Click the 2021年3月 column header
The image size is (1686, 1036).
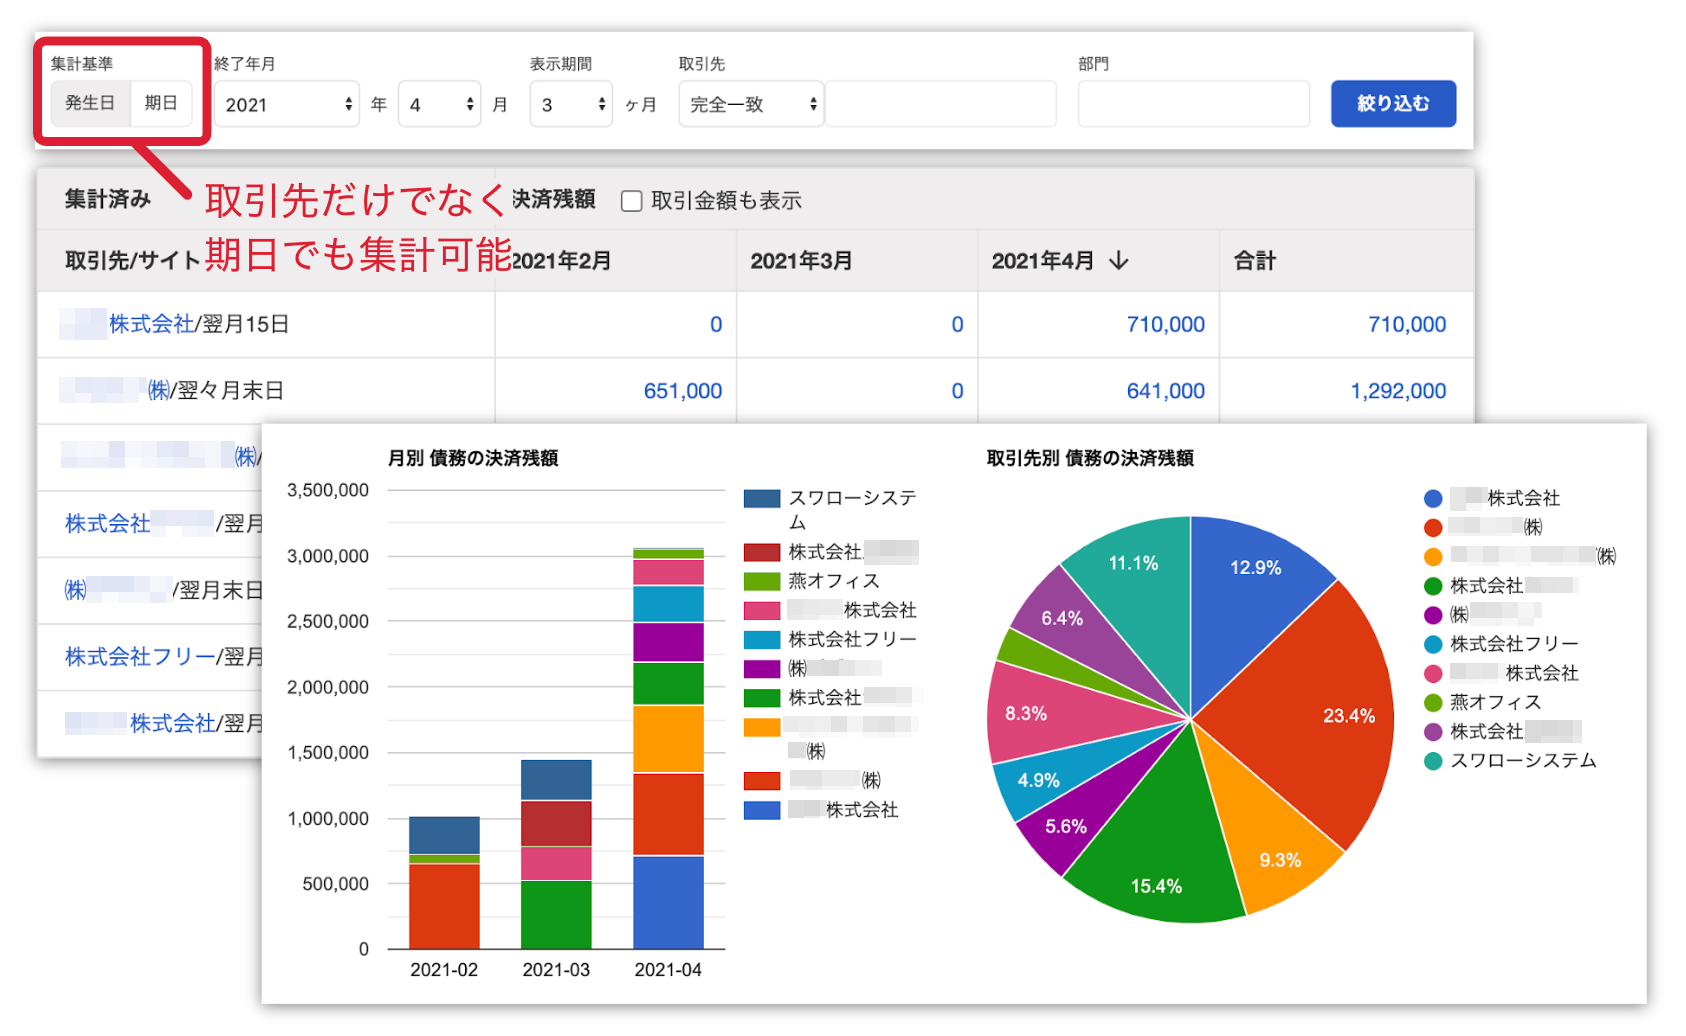click(801, 261)
